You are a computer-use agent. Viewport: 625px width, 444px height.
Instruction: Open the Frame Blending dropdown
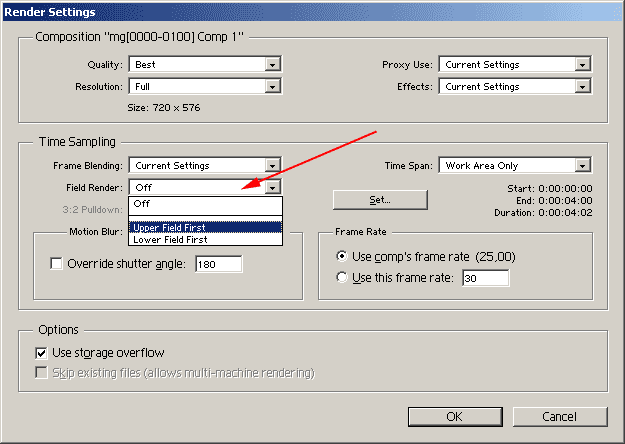(x=272, y=166)
